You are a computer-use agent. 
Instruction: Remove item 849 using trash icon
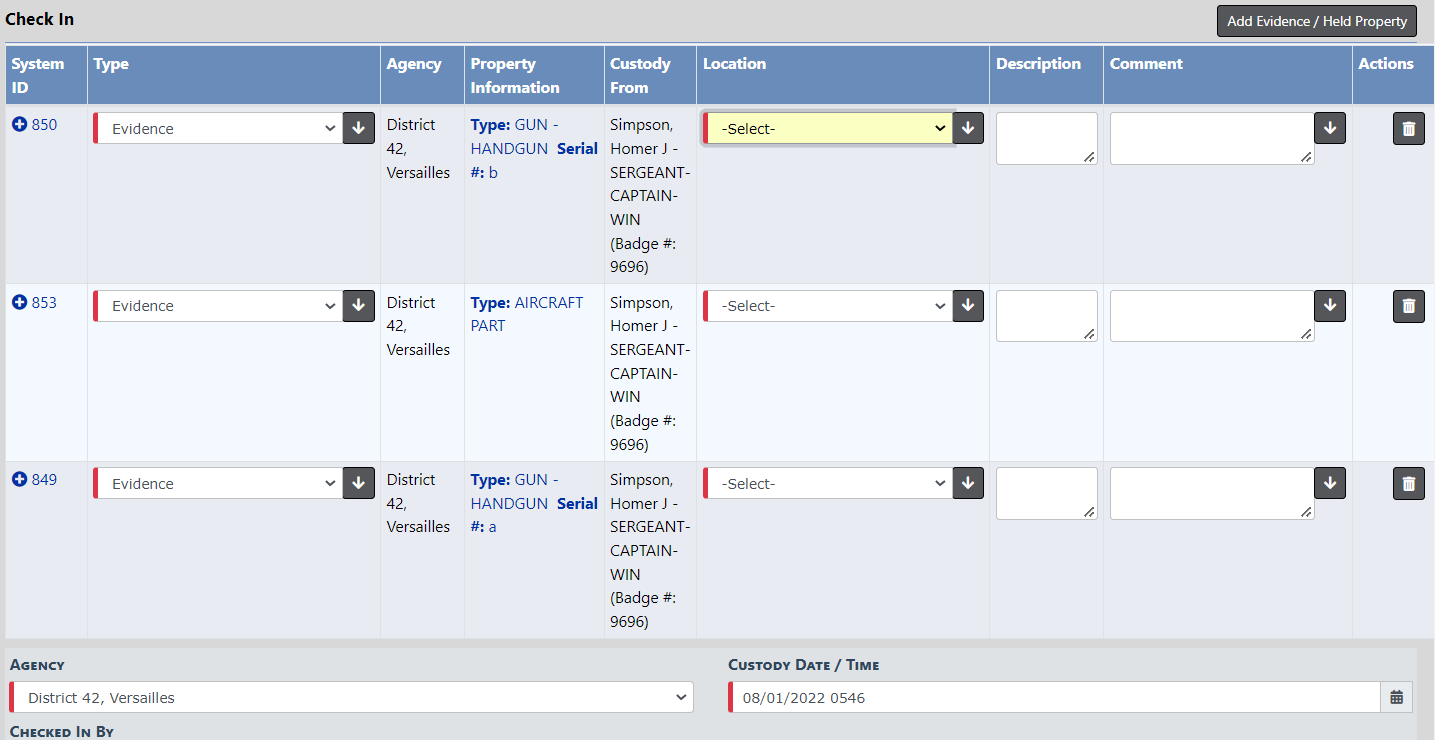tap(1408, 484)
